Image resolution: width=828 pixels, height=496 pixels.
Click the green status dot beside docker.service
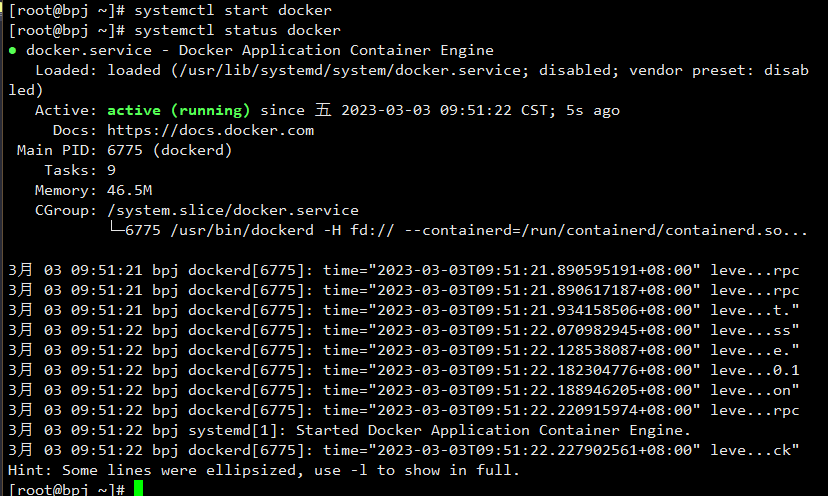pyautogui.click(x=13, y=51)
